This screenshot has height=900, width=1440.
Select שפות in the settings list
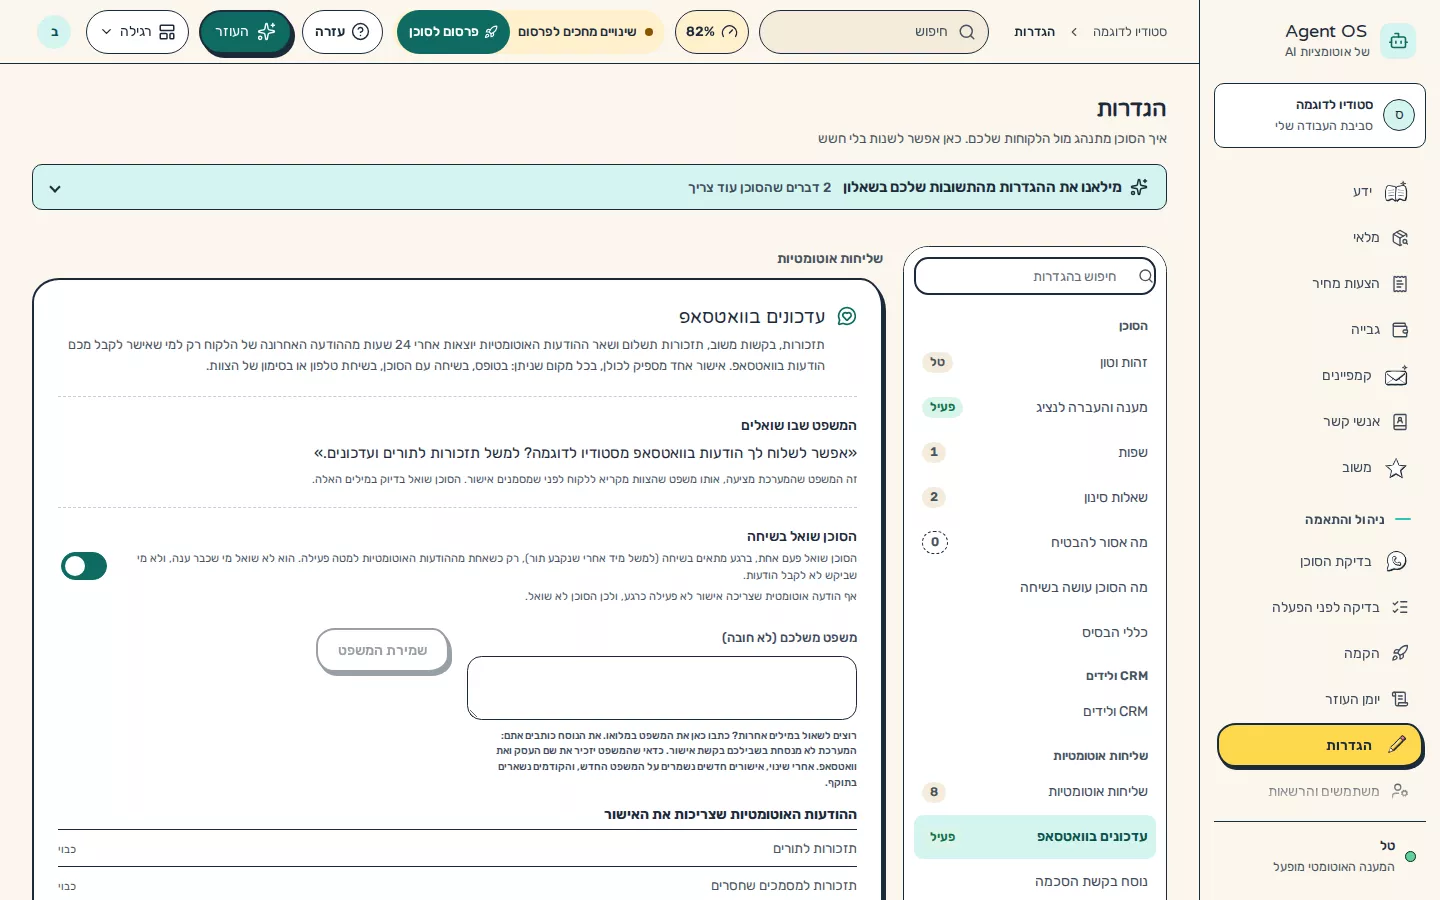coord(1035,453)
